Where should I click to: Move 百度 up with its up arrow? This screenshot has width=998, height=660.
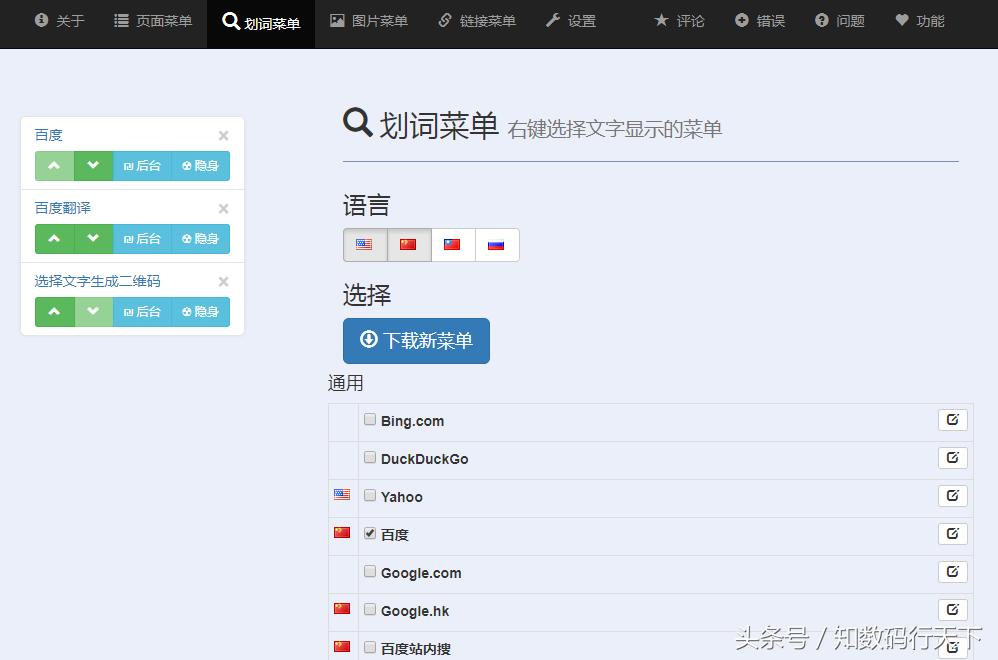pyautogui.click(x=55, y=165)
